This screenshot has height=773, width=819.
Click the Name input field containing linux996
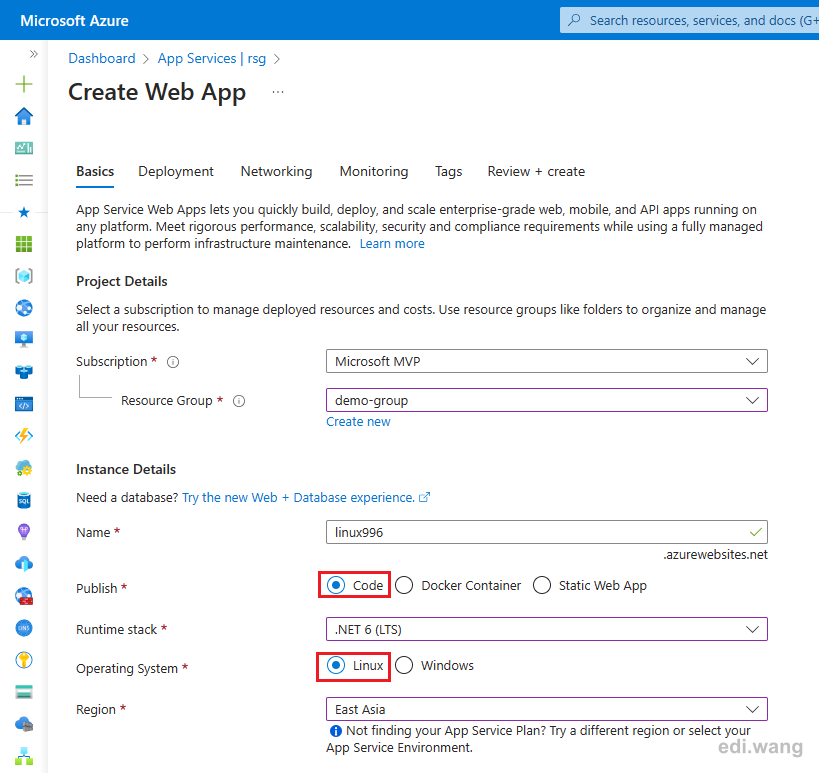[x=546, y=532]
